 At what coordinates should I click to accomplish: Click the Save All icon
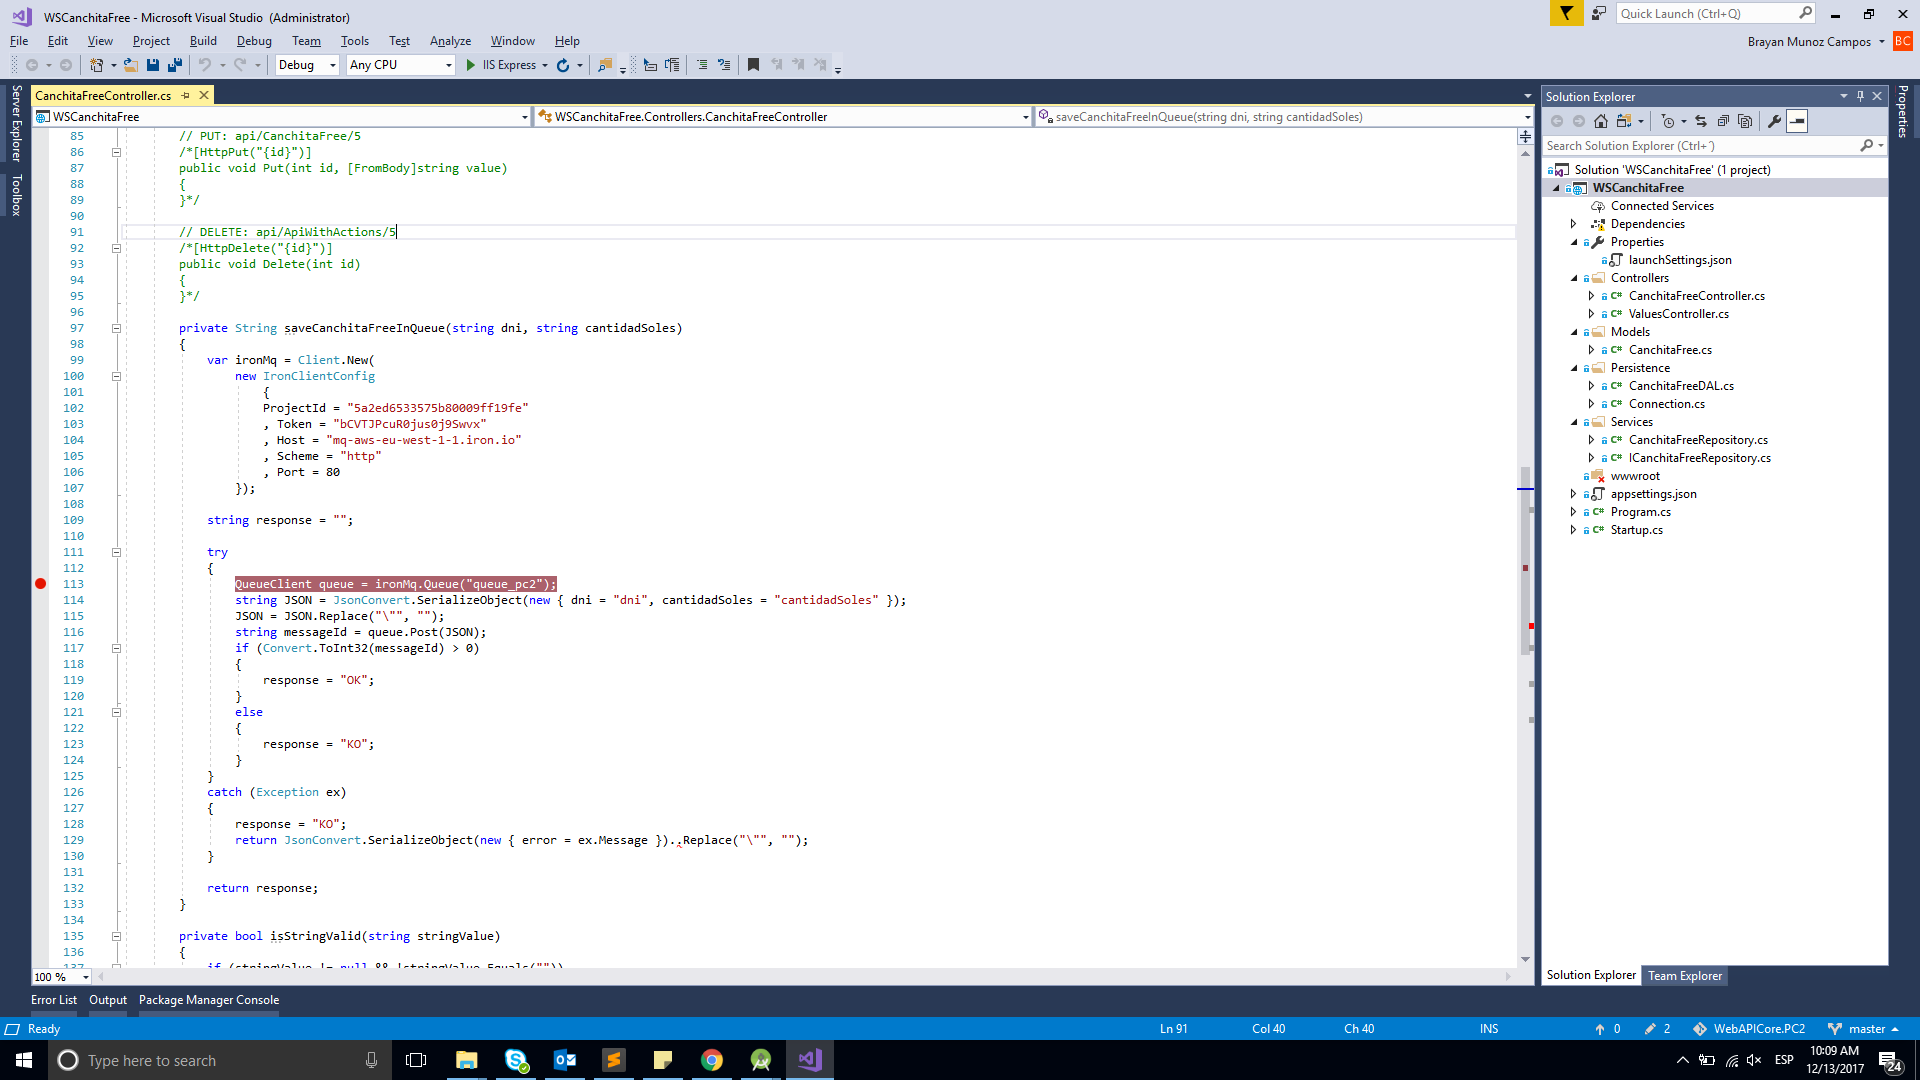click(174, 64)
